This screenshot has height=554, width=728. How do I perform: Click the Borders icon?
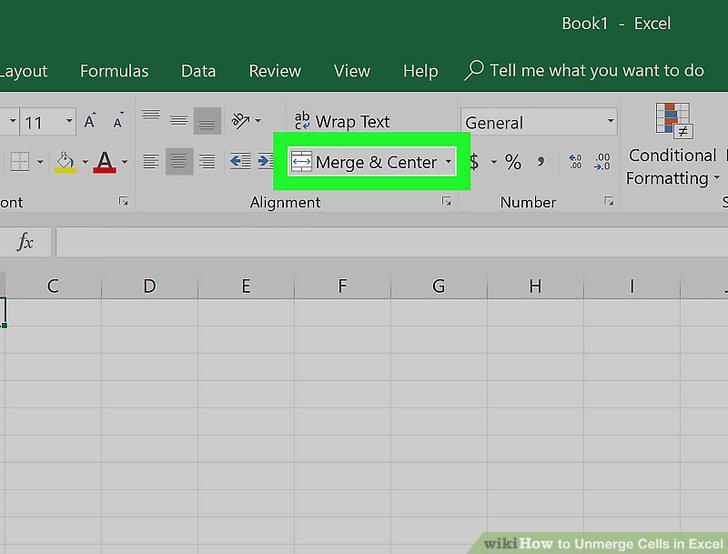(x=20, y=162)
